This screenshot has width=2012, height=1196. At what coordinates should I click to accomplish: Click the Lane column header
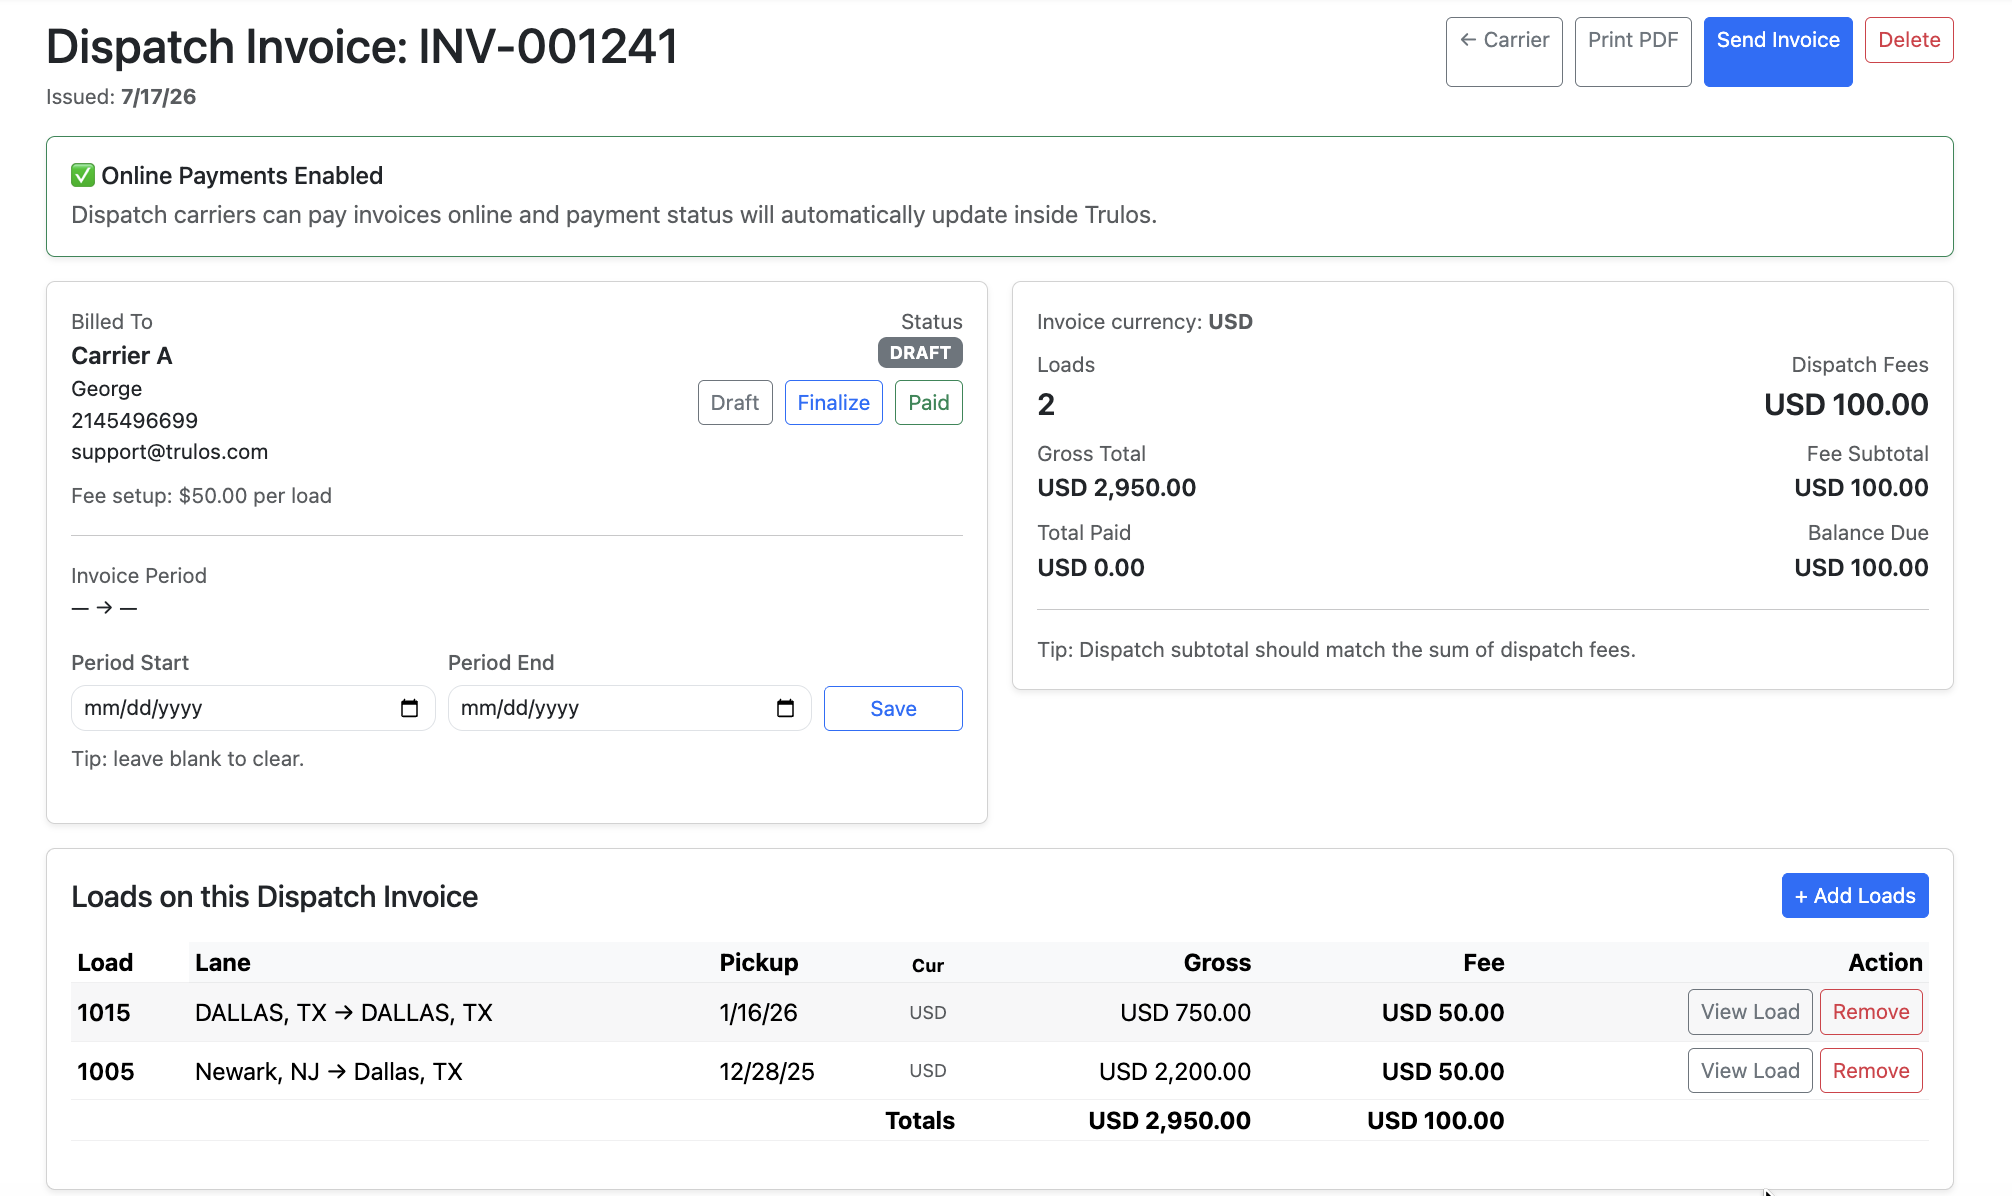click(223, 963)
